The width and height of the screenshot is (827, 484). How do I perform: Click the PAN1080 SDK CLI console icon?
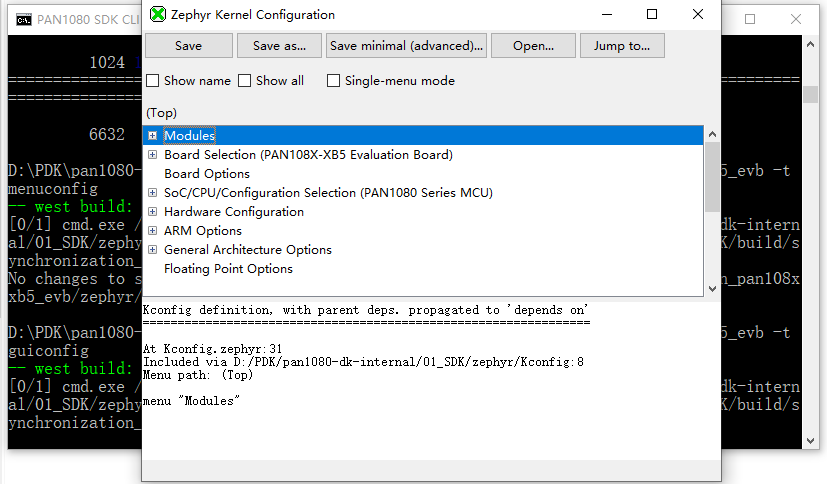(24, 20)
